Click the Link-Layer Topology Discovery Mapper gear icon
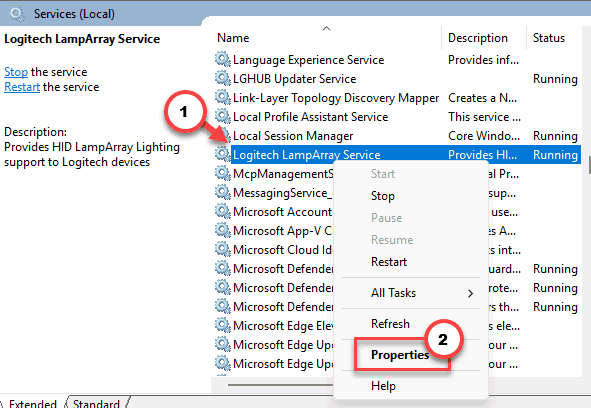 pos(222,97)
